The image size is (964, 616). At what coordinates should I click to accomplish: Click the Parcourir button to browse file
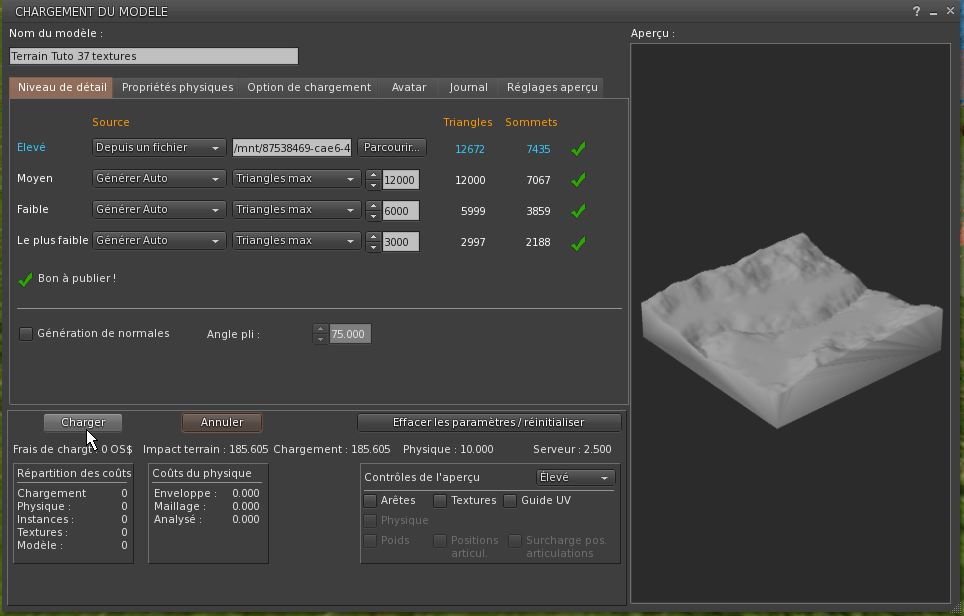coord(392,148)
